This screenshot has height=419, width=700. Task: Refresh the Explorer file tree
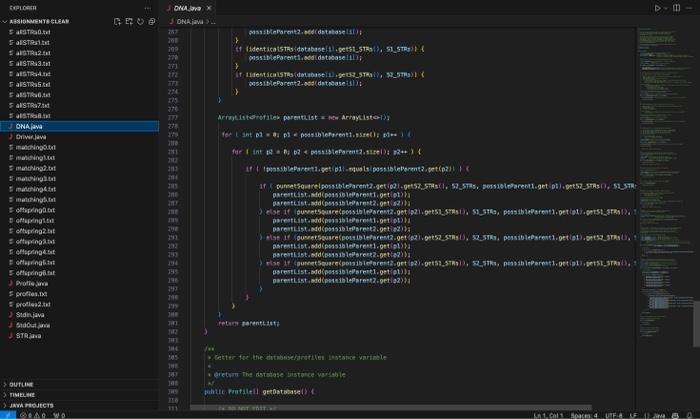(x=141, y=21)
